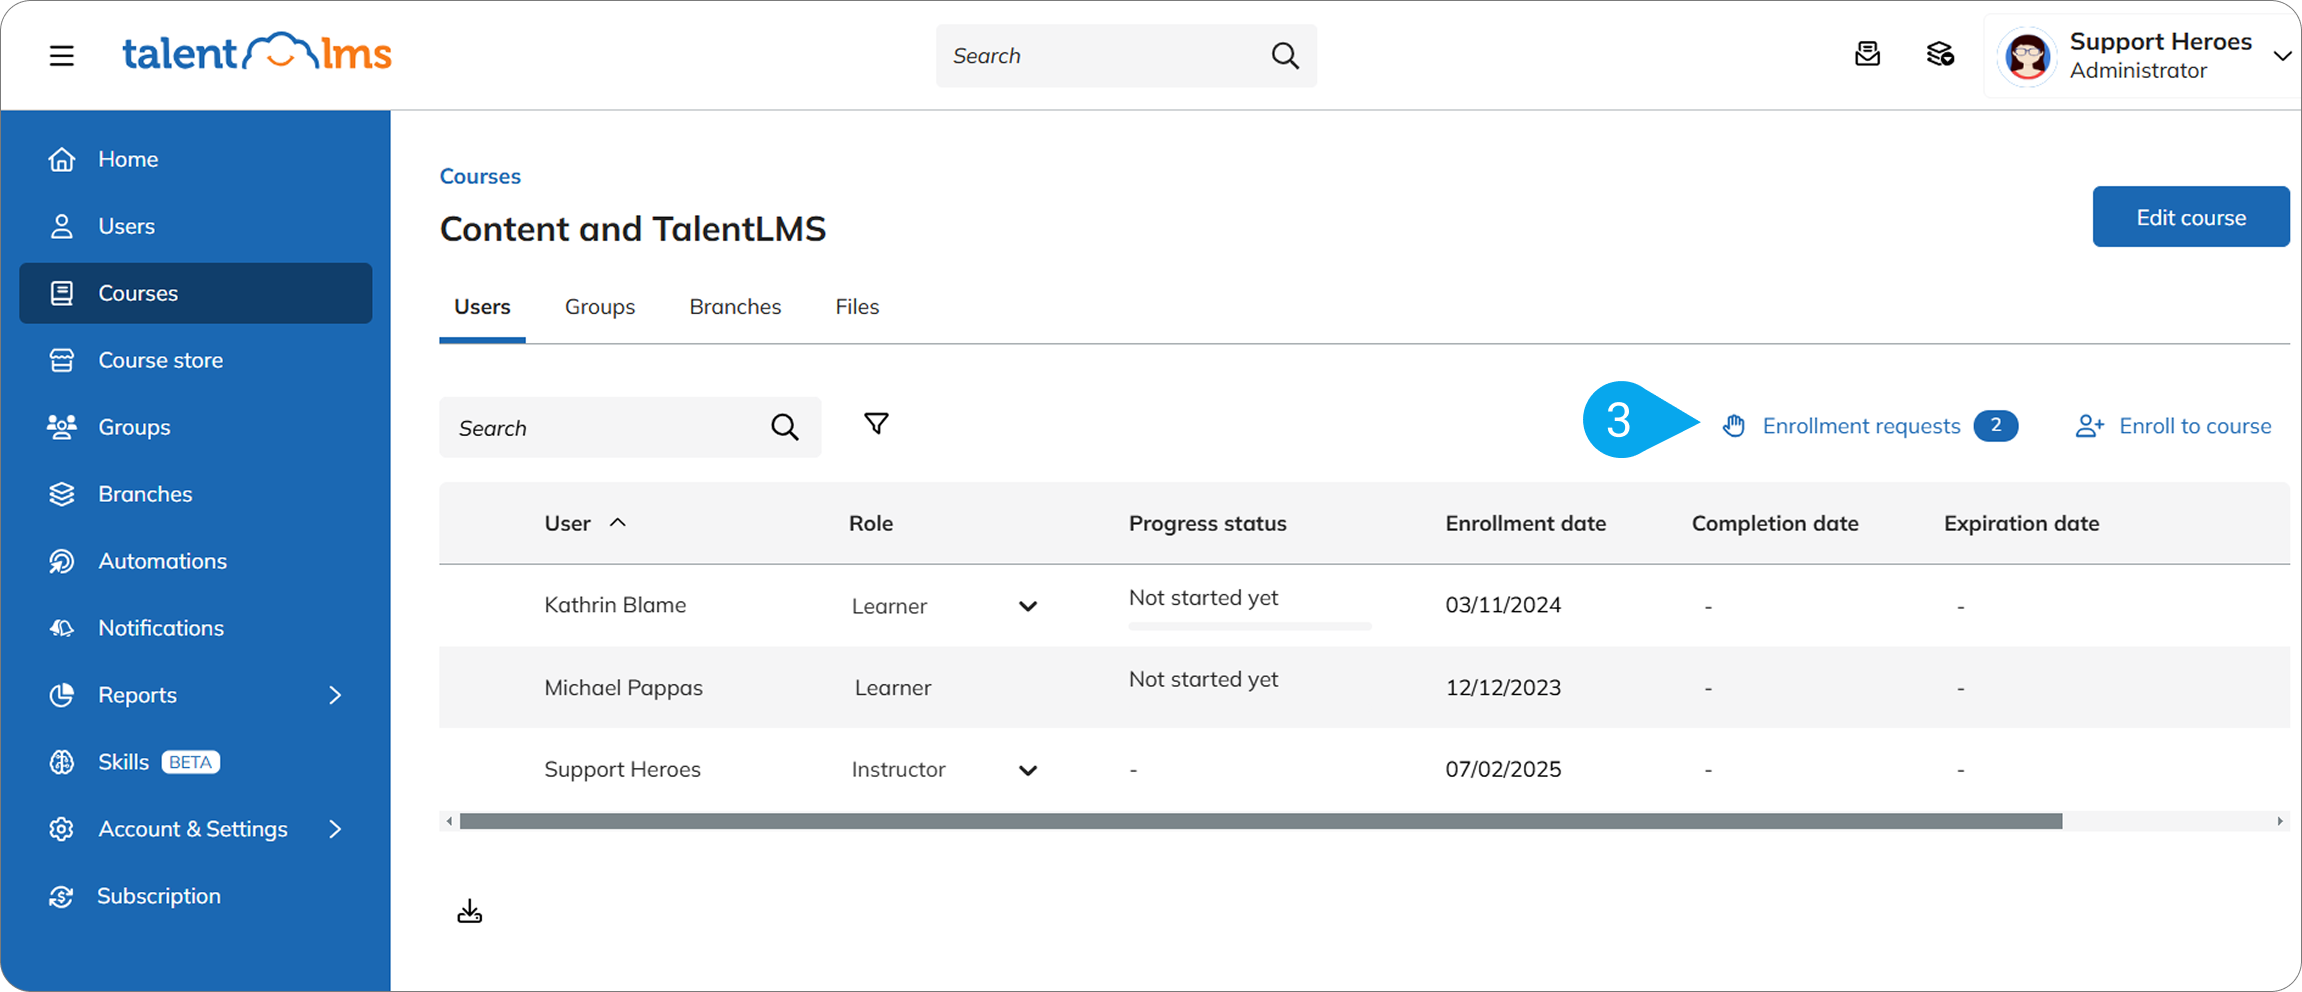Open Subscription menu item

(159, 896)
